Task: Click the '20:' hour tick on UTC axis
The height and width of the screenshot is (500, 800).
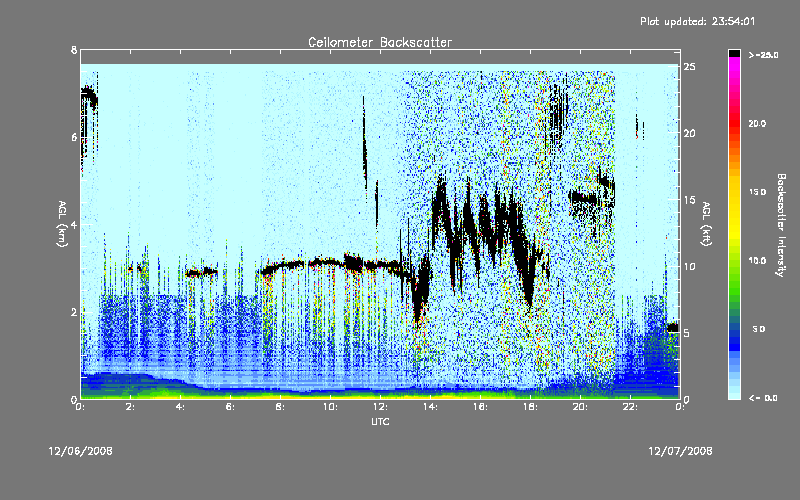Action: coord(580,407)
